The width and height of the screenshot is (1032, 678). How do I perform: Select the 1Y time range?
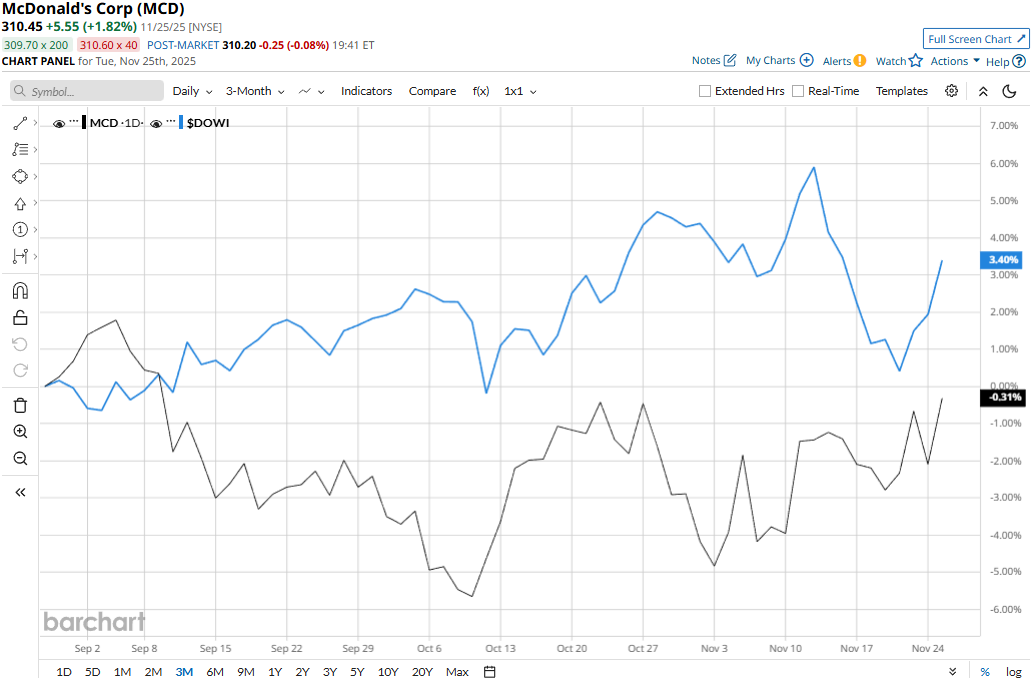pos(275,671)
